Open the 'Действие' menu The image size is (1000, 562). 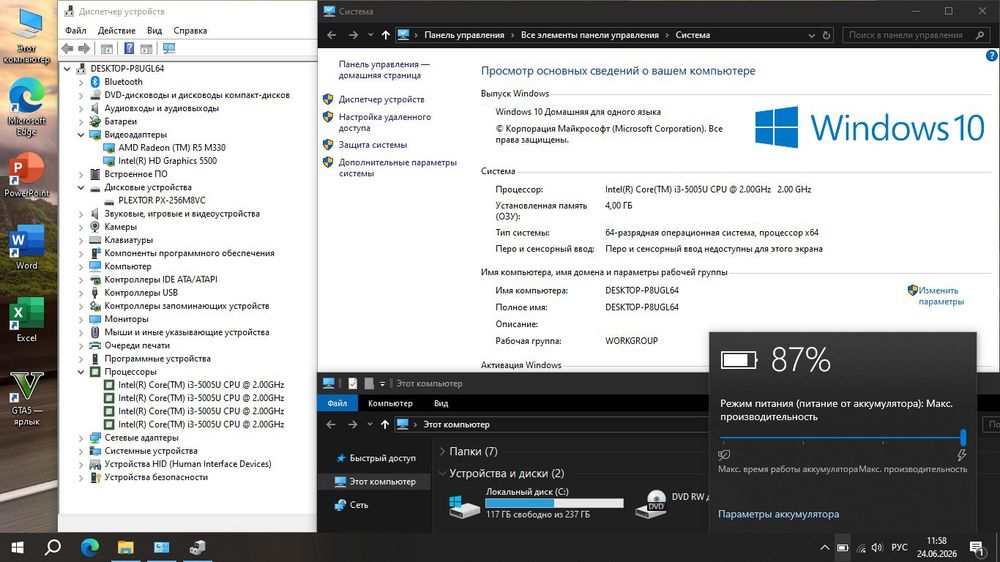pyautogui.click(x=116, y=31)
